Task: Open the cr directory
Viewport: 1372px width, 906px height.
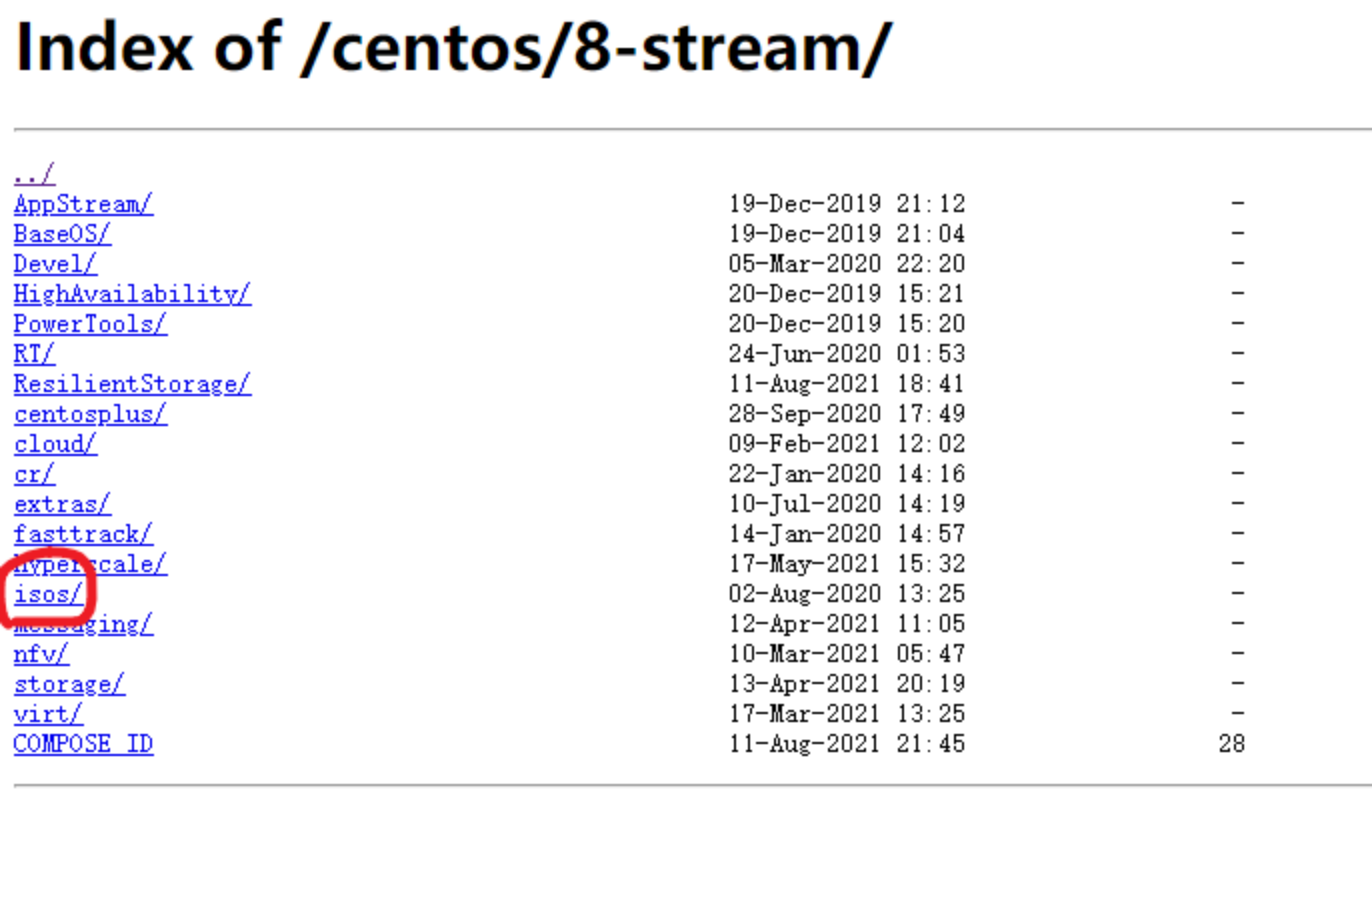Action: pos(33,474)
